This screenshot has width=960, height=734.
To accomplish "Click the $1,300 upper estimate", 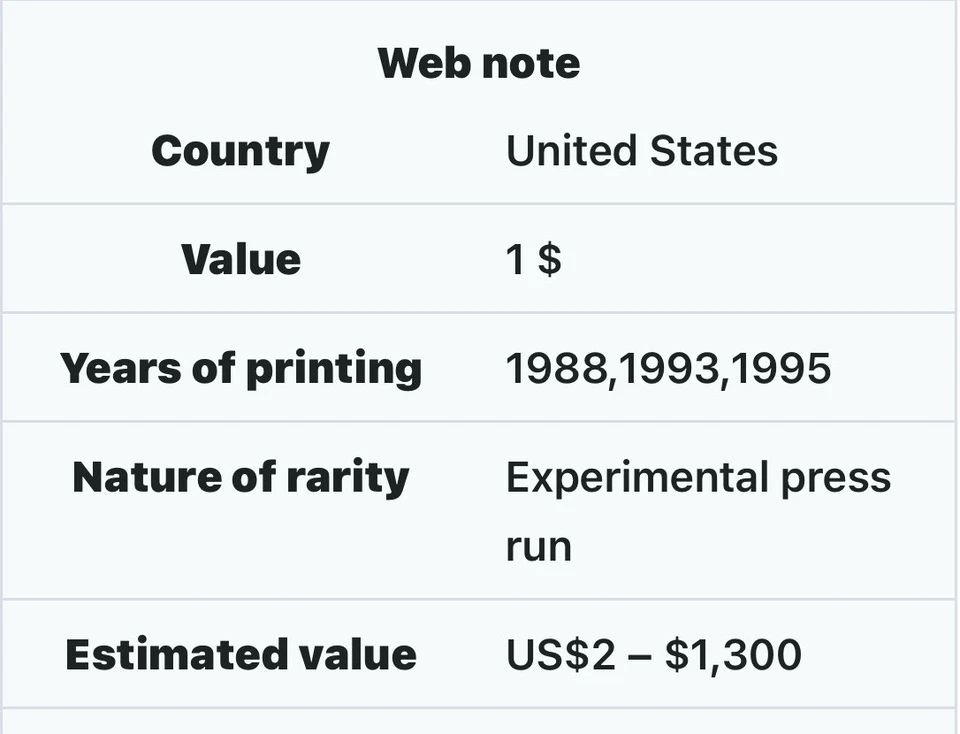I will coord(734,655).
